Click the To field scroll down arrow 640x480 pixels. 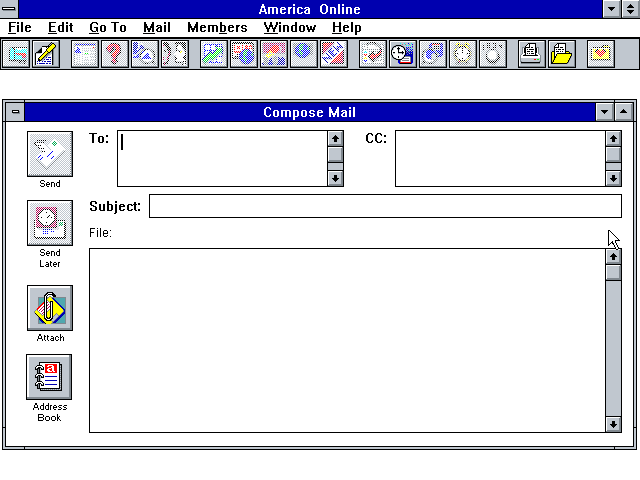(336, 178)
